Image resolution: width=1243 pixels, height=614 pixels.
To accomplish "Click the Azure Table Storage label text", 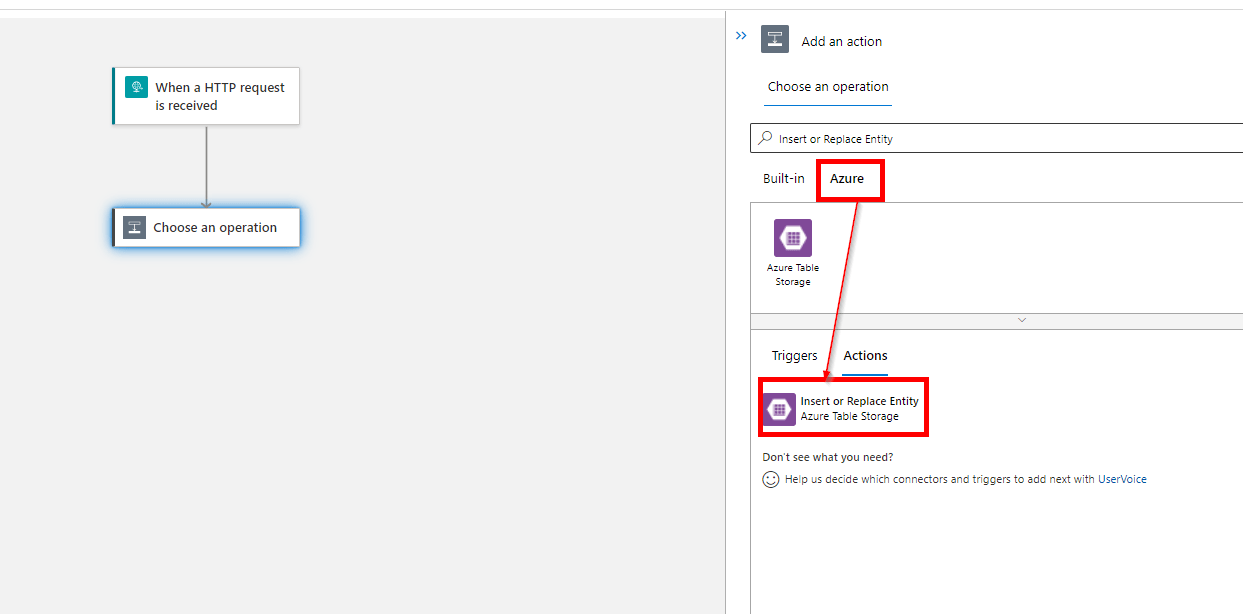I will (x=792, y=275).
